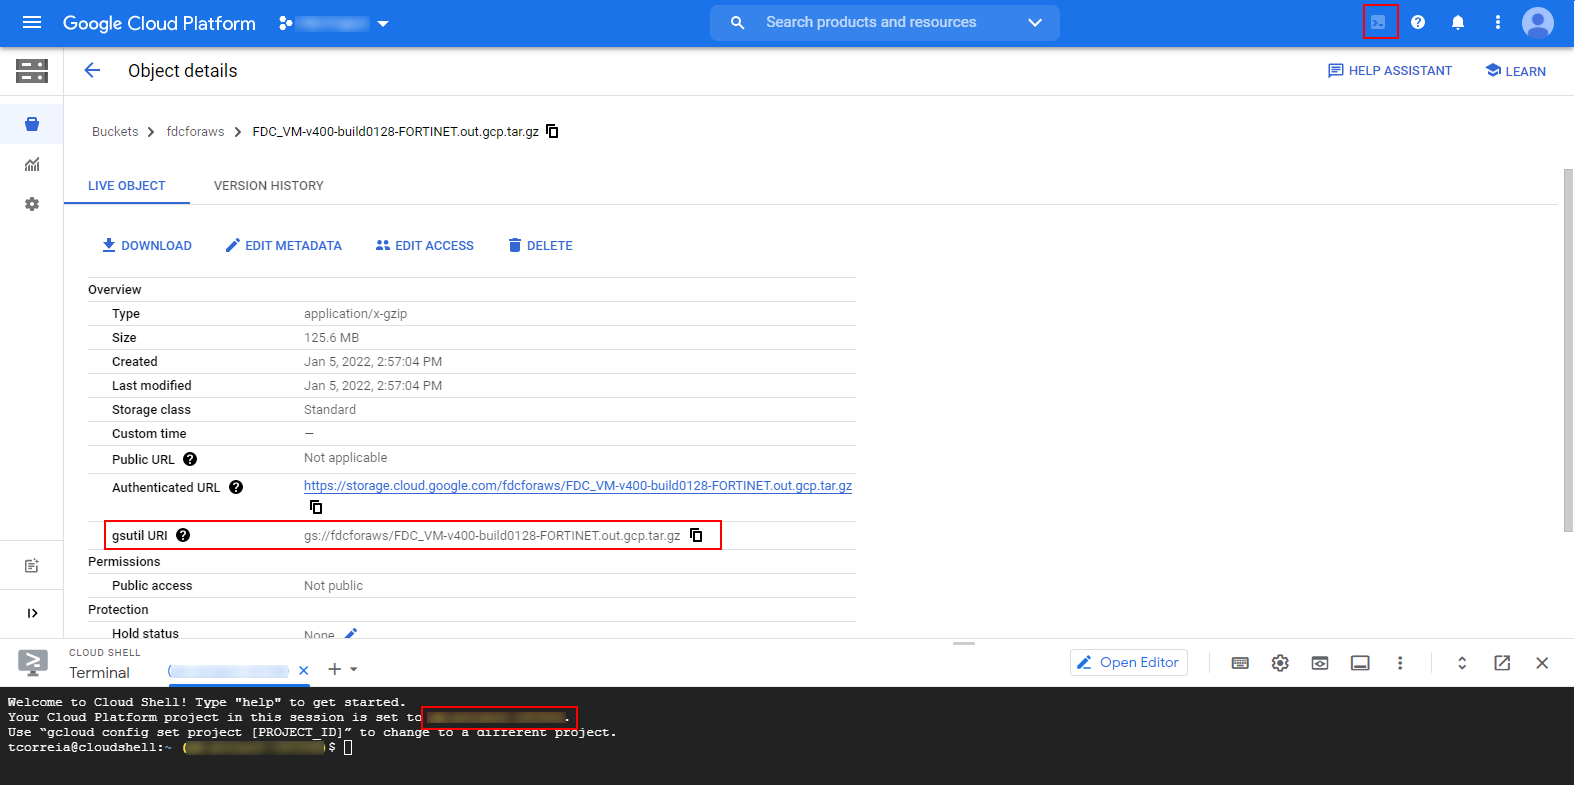Screen dimensions: 1575x785
Task: Show notifications bell panel
Action: click(x=1458, y=22)
